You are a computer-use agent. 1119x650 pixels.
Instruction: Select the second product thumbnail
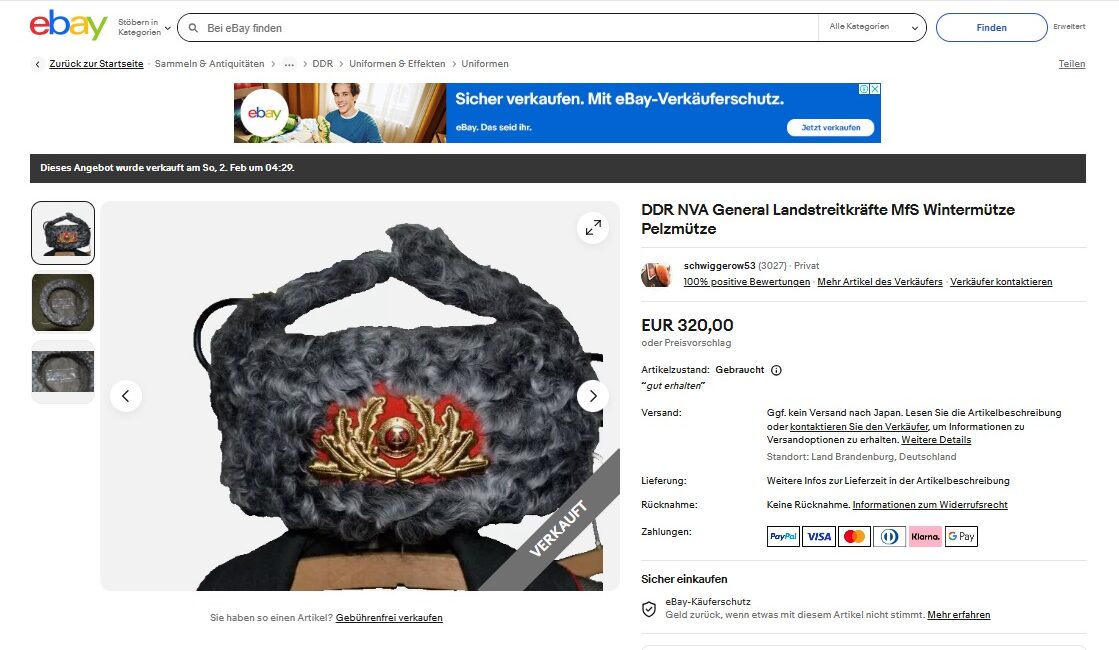tap(63, 303)
